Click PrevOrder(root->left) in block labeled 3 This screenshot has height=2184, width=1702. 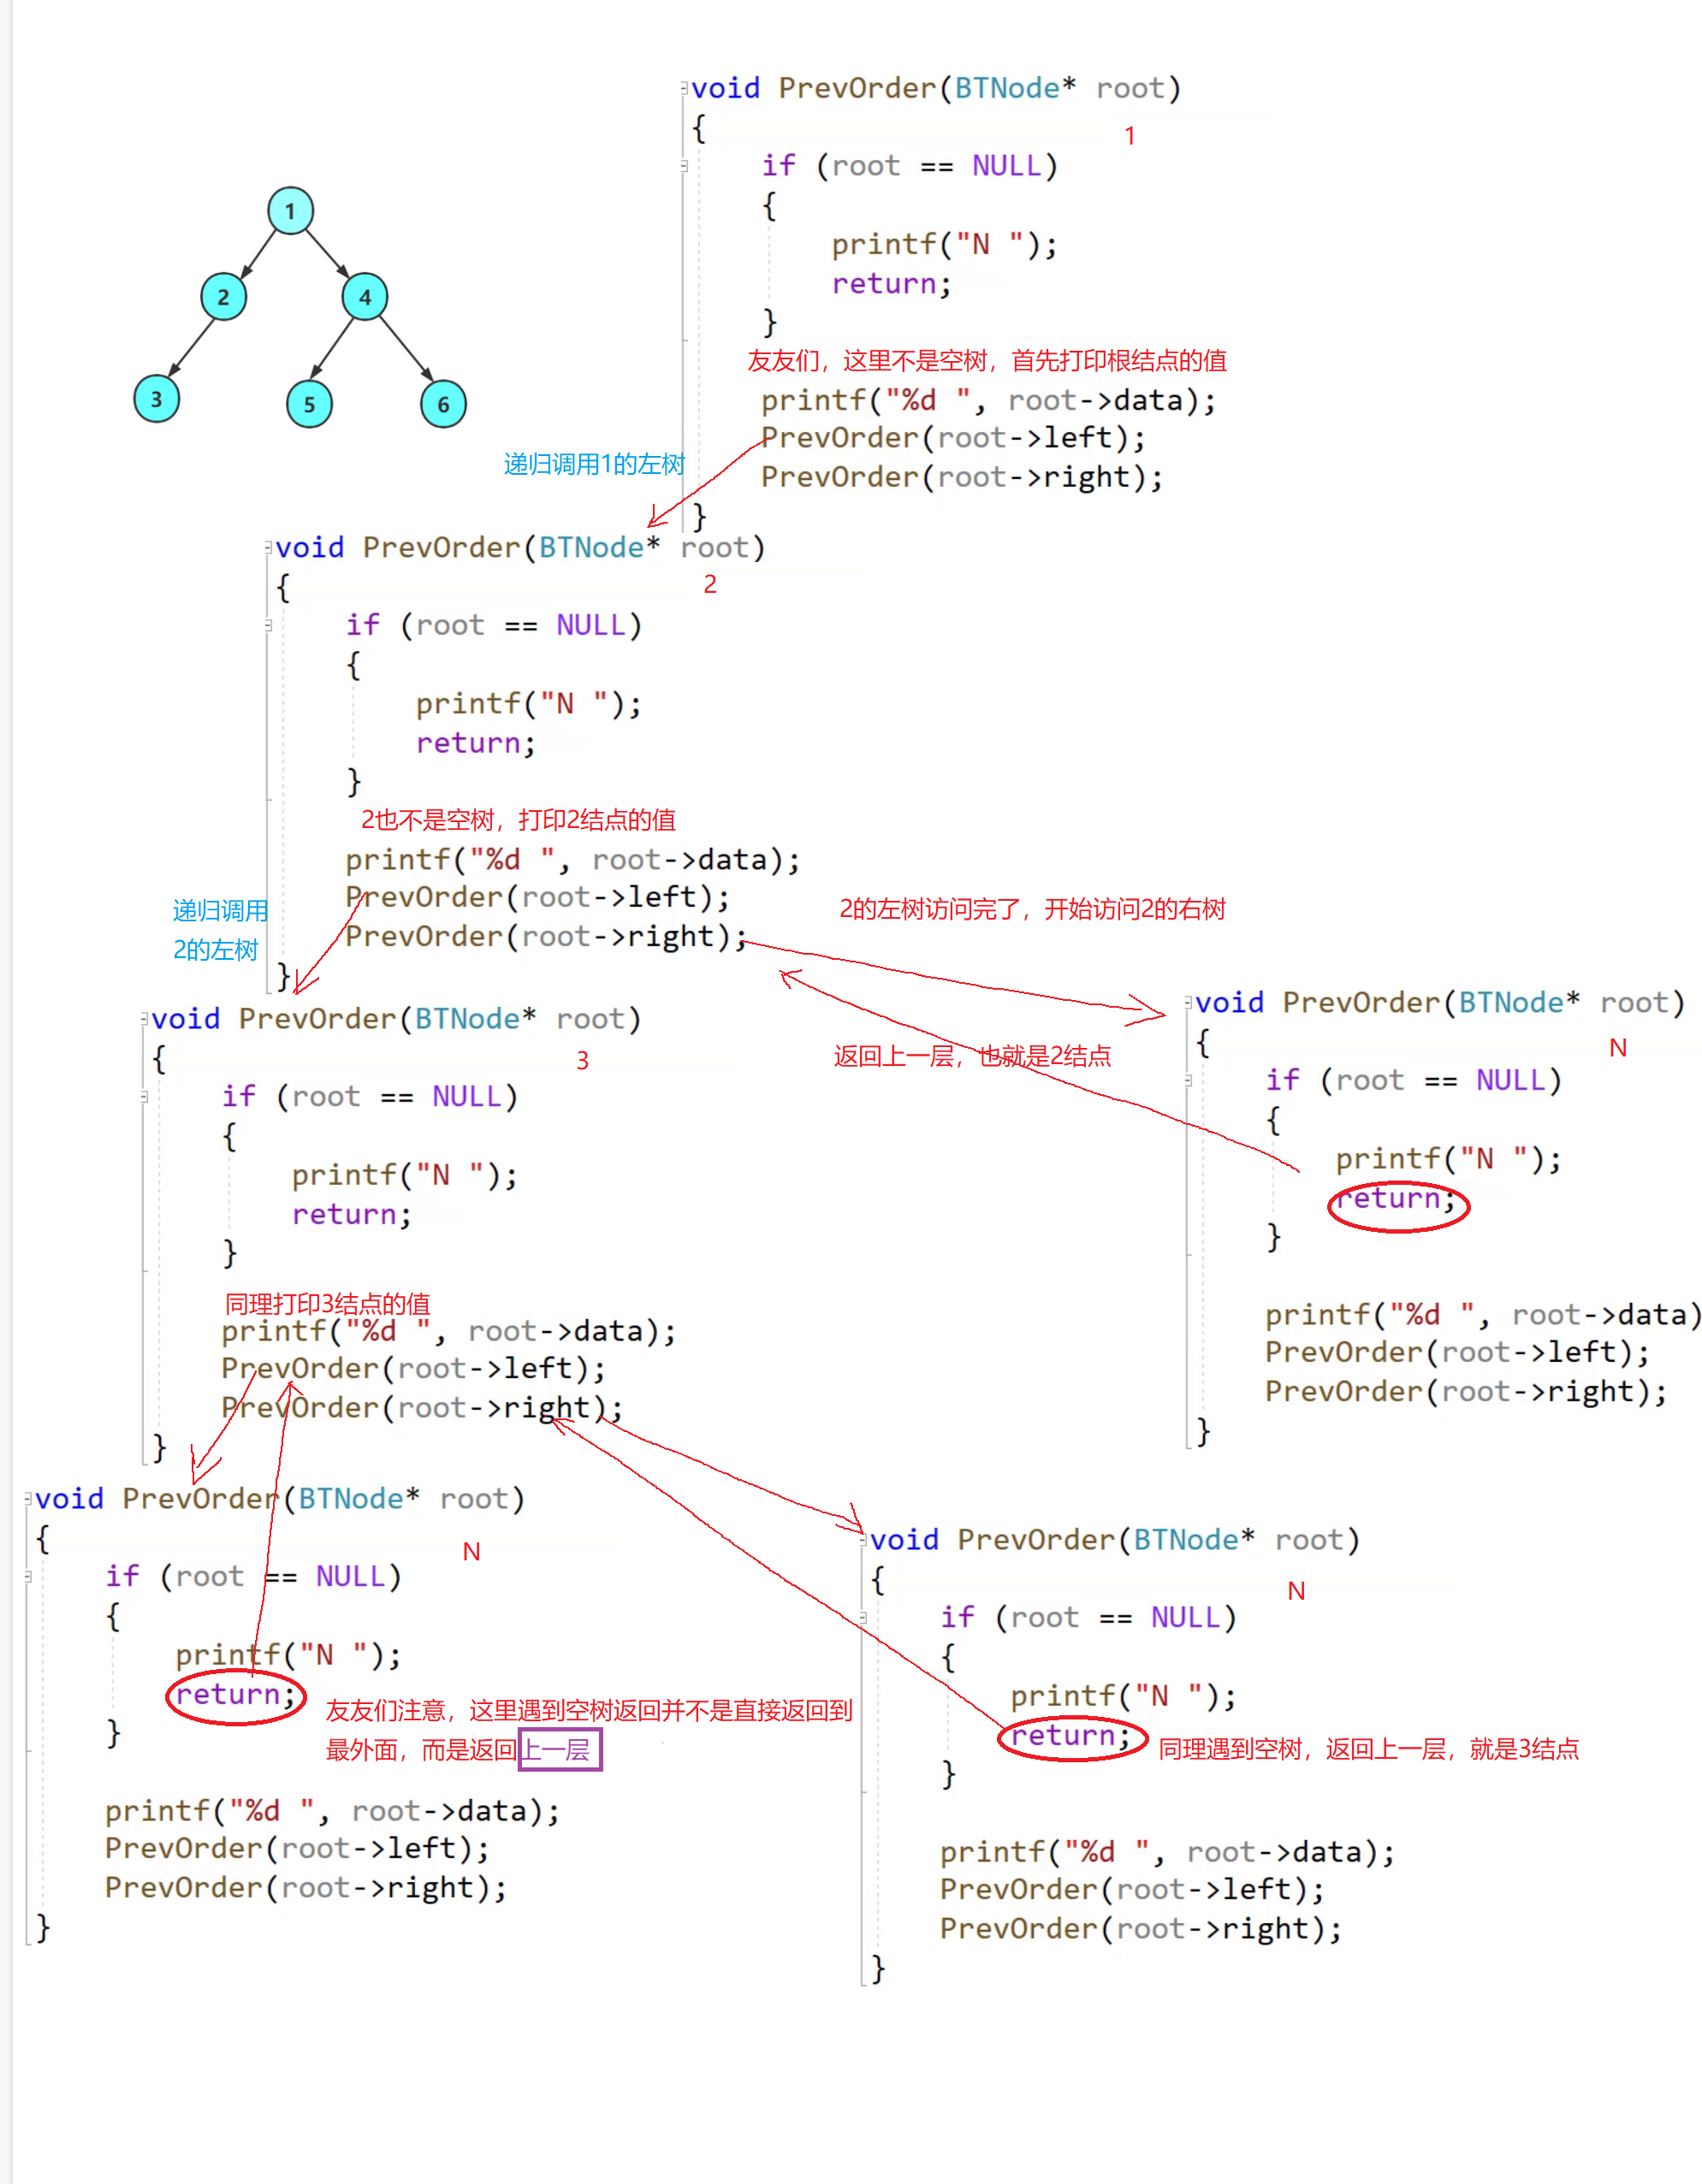413,1369
